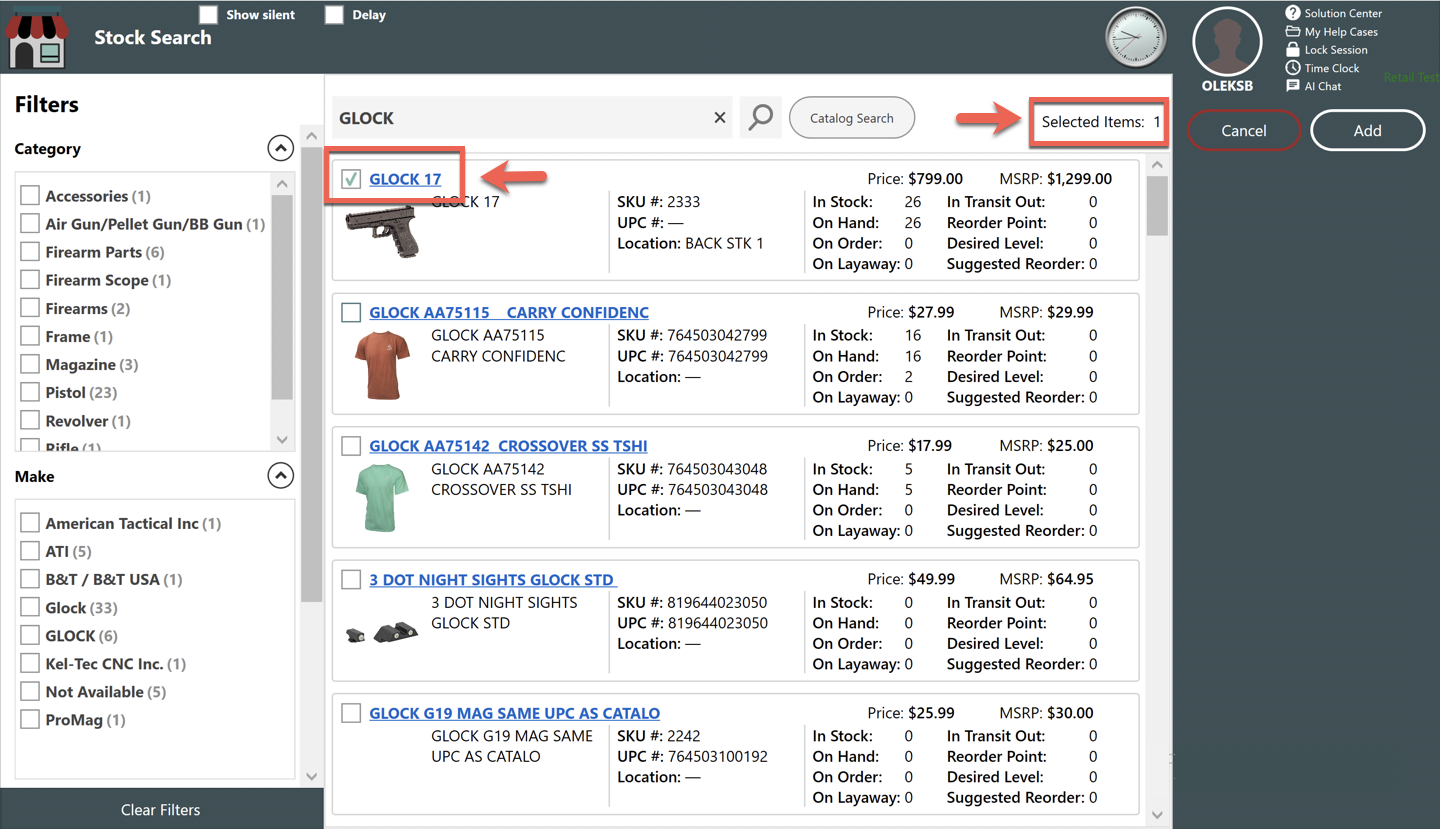Check the GLOCK AA75115 CARRY CONFIDENC item
Screen dimensions: 1440x829
351,313
